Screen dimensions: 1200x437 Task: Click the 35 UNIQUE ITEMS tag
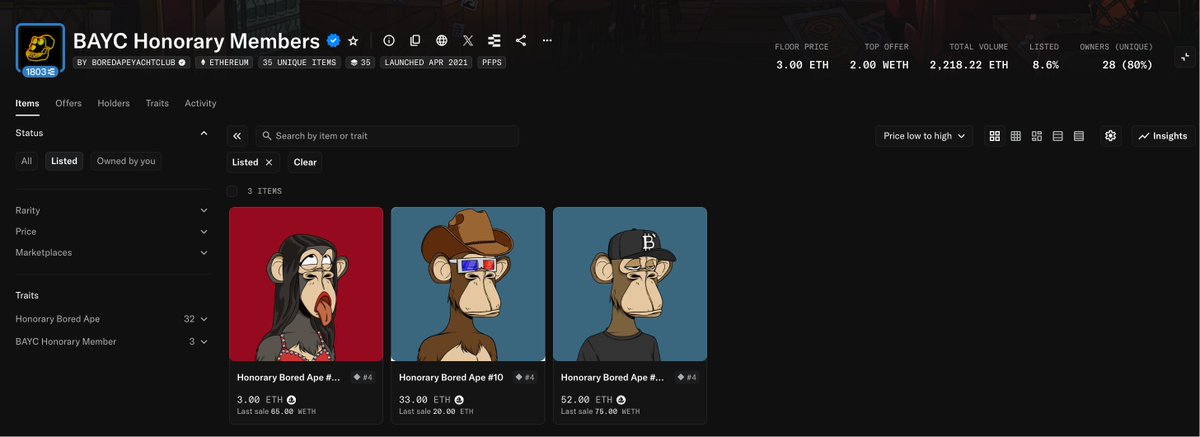[x=299, y=62]
